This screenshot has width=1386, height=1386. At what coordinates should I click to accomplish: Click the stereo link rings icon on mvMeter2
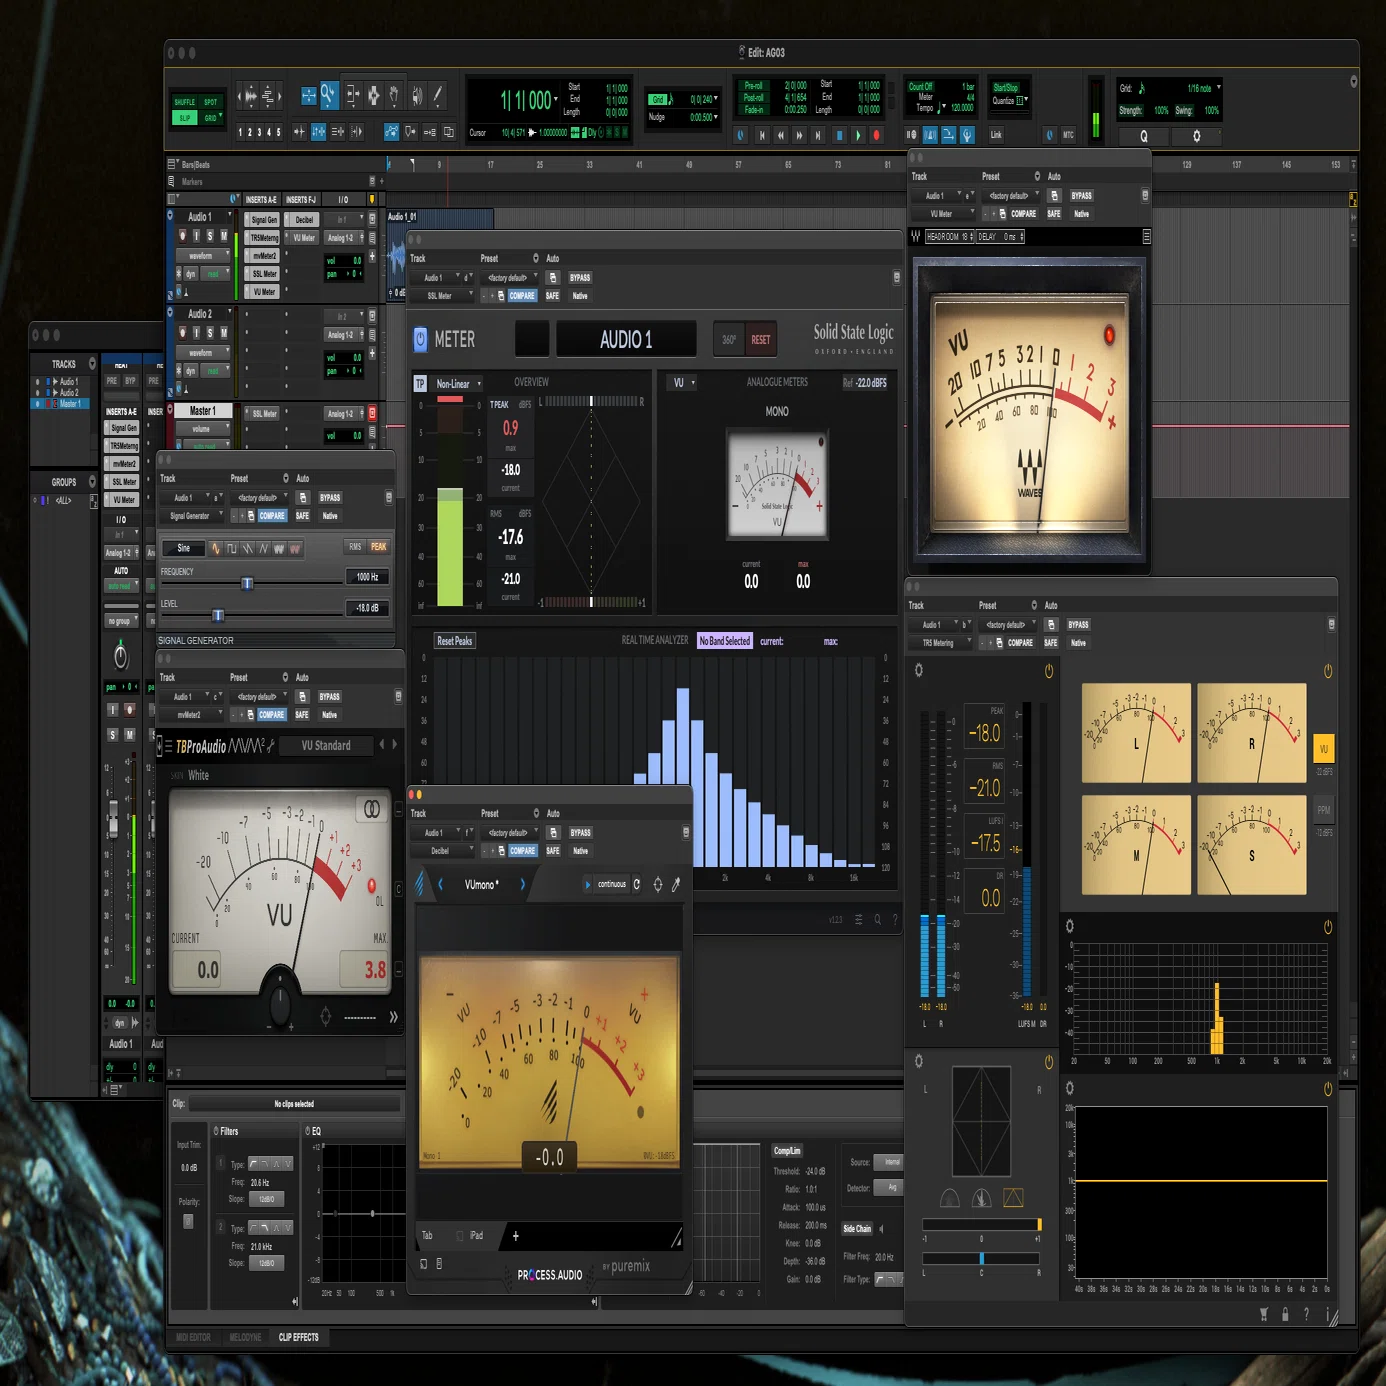point(371,809)
